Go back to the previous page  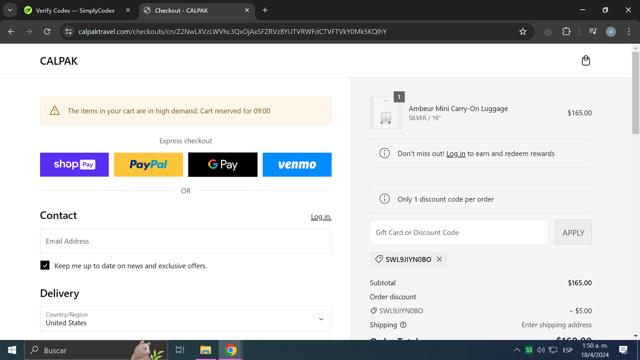point(11,31)
